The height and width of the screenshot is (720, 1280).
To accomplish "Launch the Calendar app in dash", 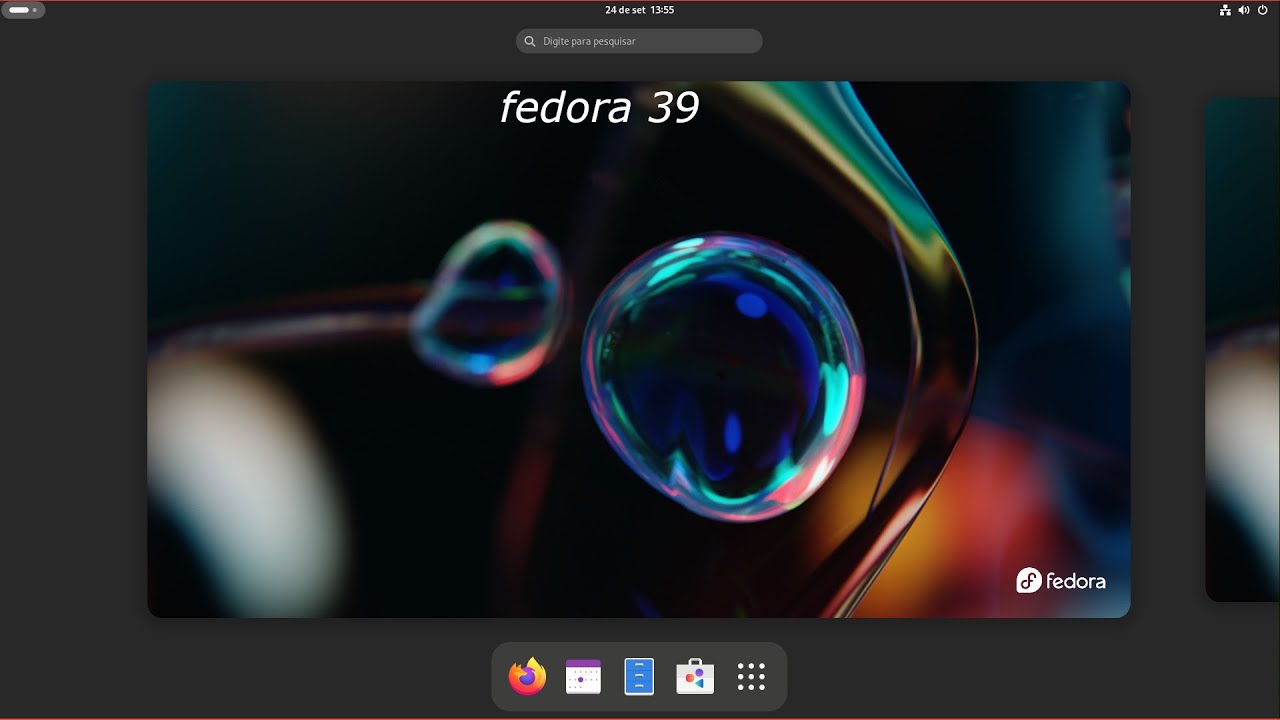I will pos(583,676).
